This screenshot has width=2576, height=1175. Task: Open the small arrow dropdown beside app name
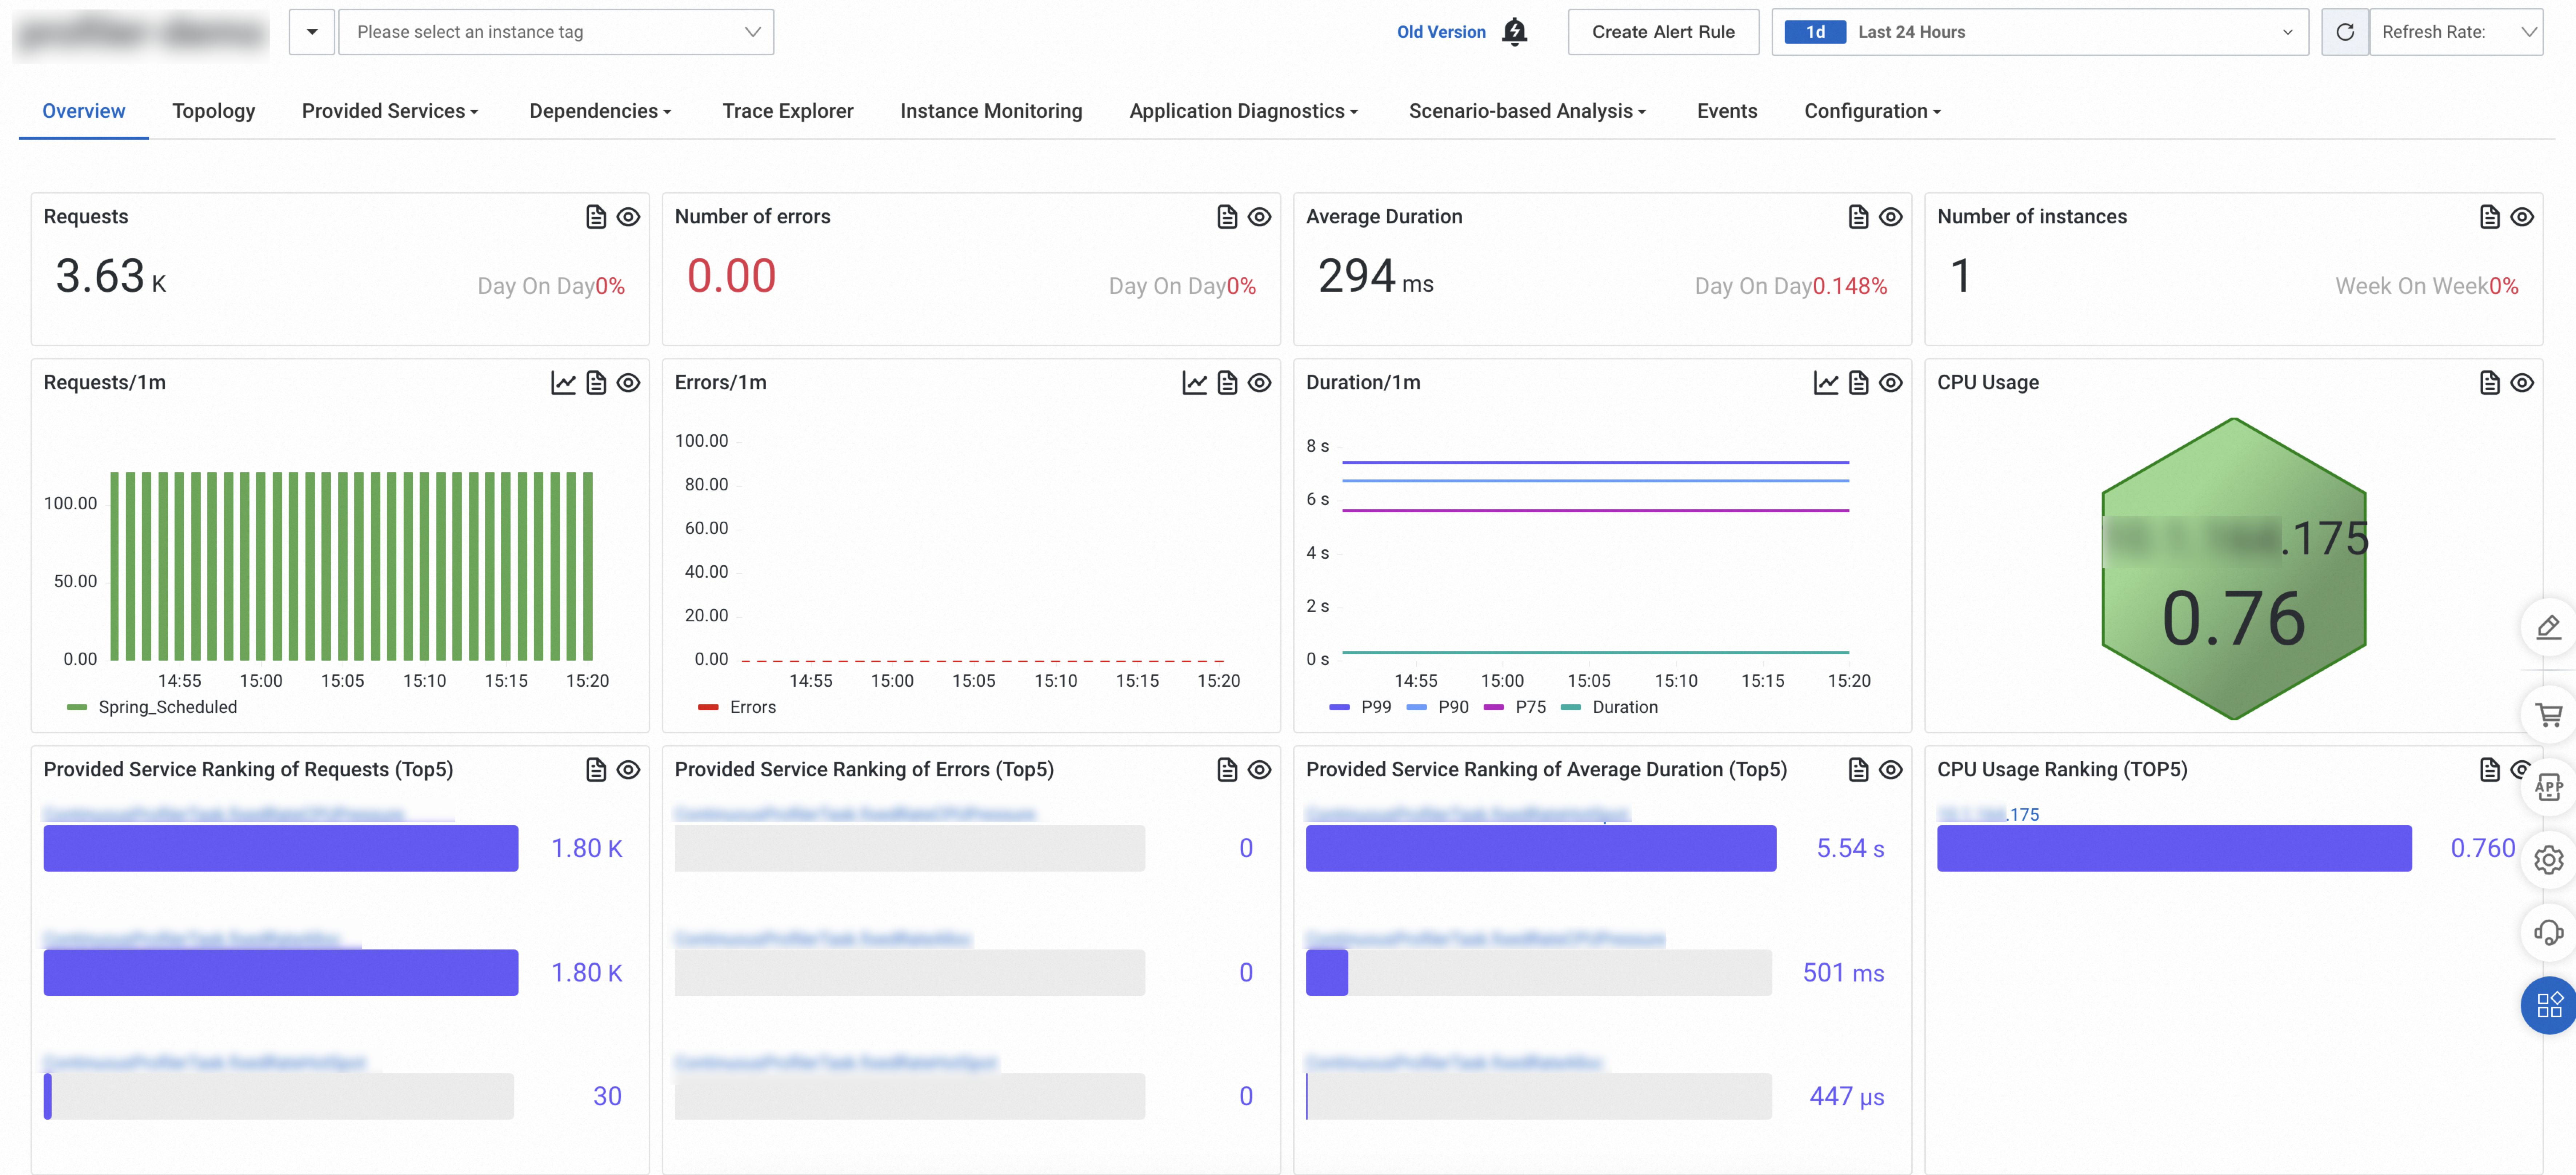[312, 32]
